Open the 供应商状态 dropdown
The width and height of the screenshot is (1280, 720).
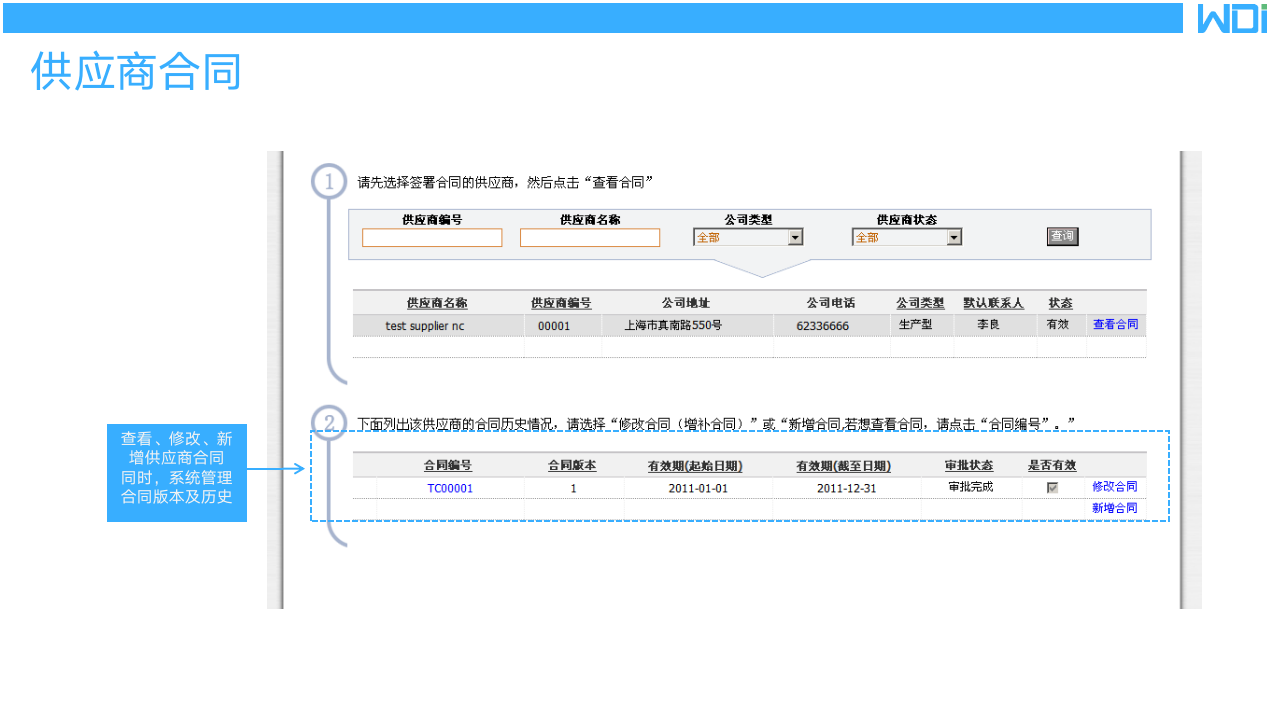pyautogui.click(x=907, y=236)
